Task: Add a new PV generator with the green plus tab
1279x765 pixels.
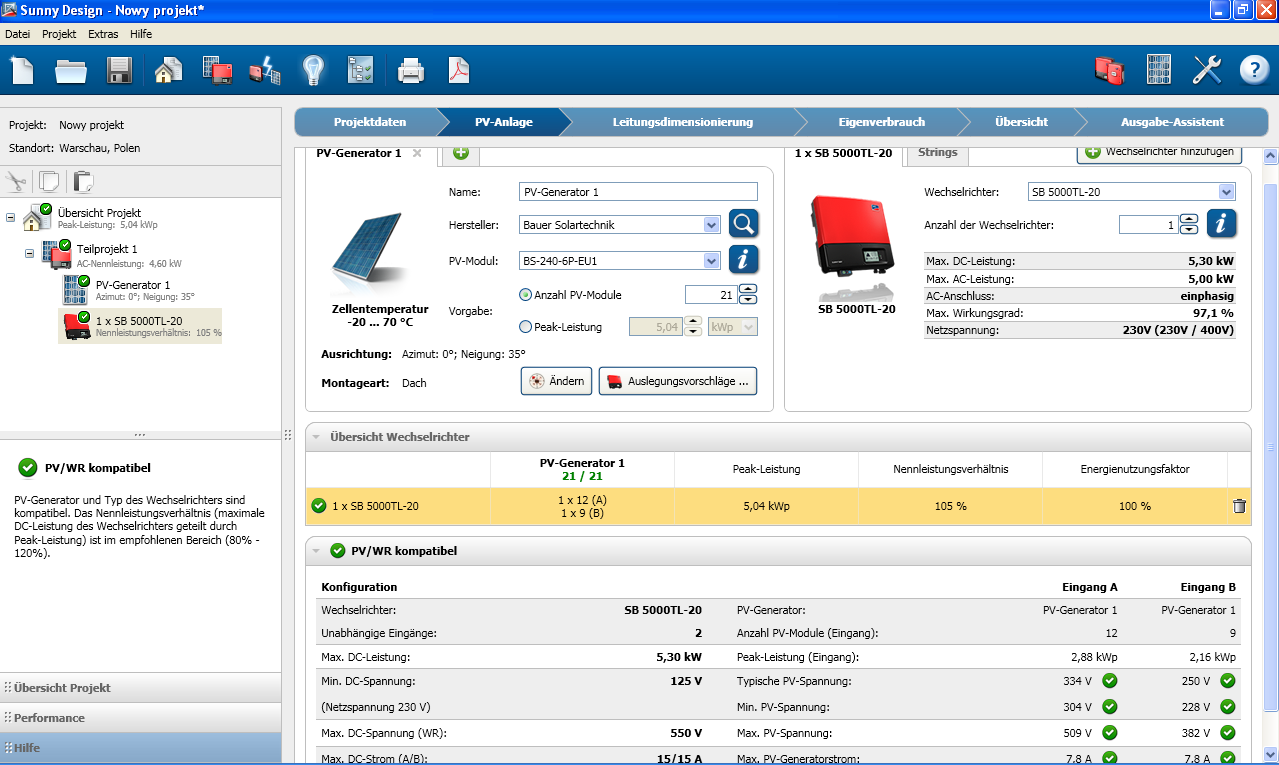Action: 461,153
